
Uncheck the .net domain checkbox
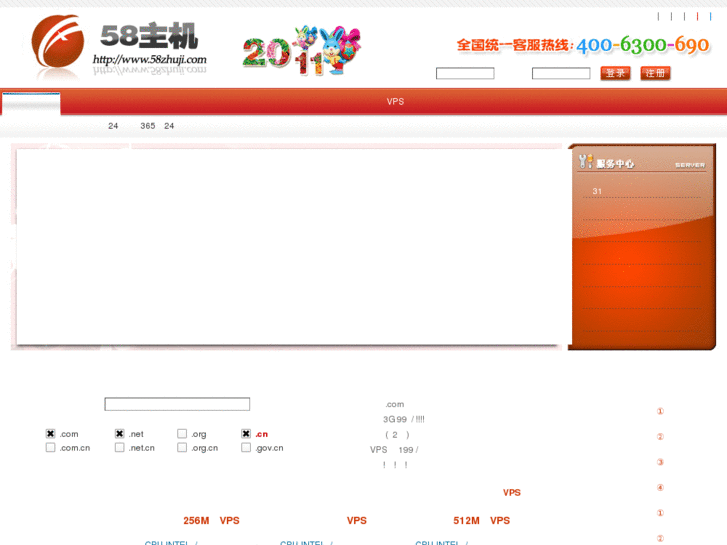tap(120, 434)
